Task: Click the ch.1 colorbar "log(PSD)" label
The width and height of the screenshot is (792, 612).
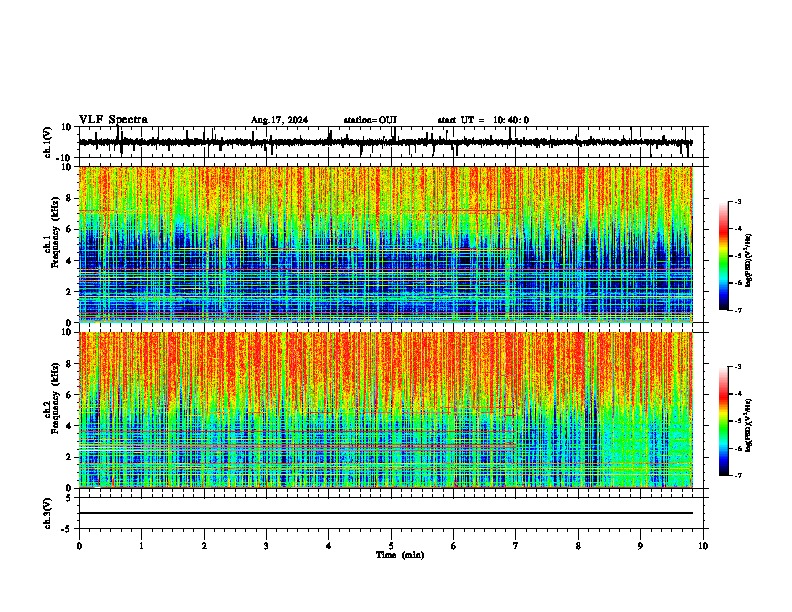Action: pos(748,261)
